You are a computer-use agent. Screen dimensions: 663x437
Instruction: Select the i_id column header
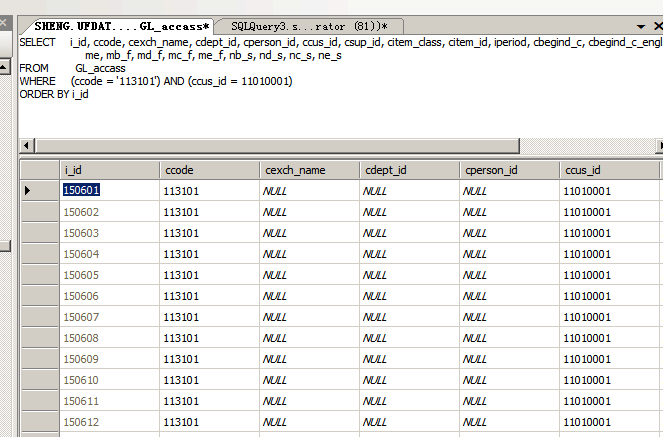(x=109, y=170)
